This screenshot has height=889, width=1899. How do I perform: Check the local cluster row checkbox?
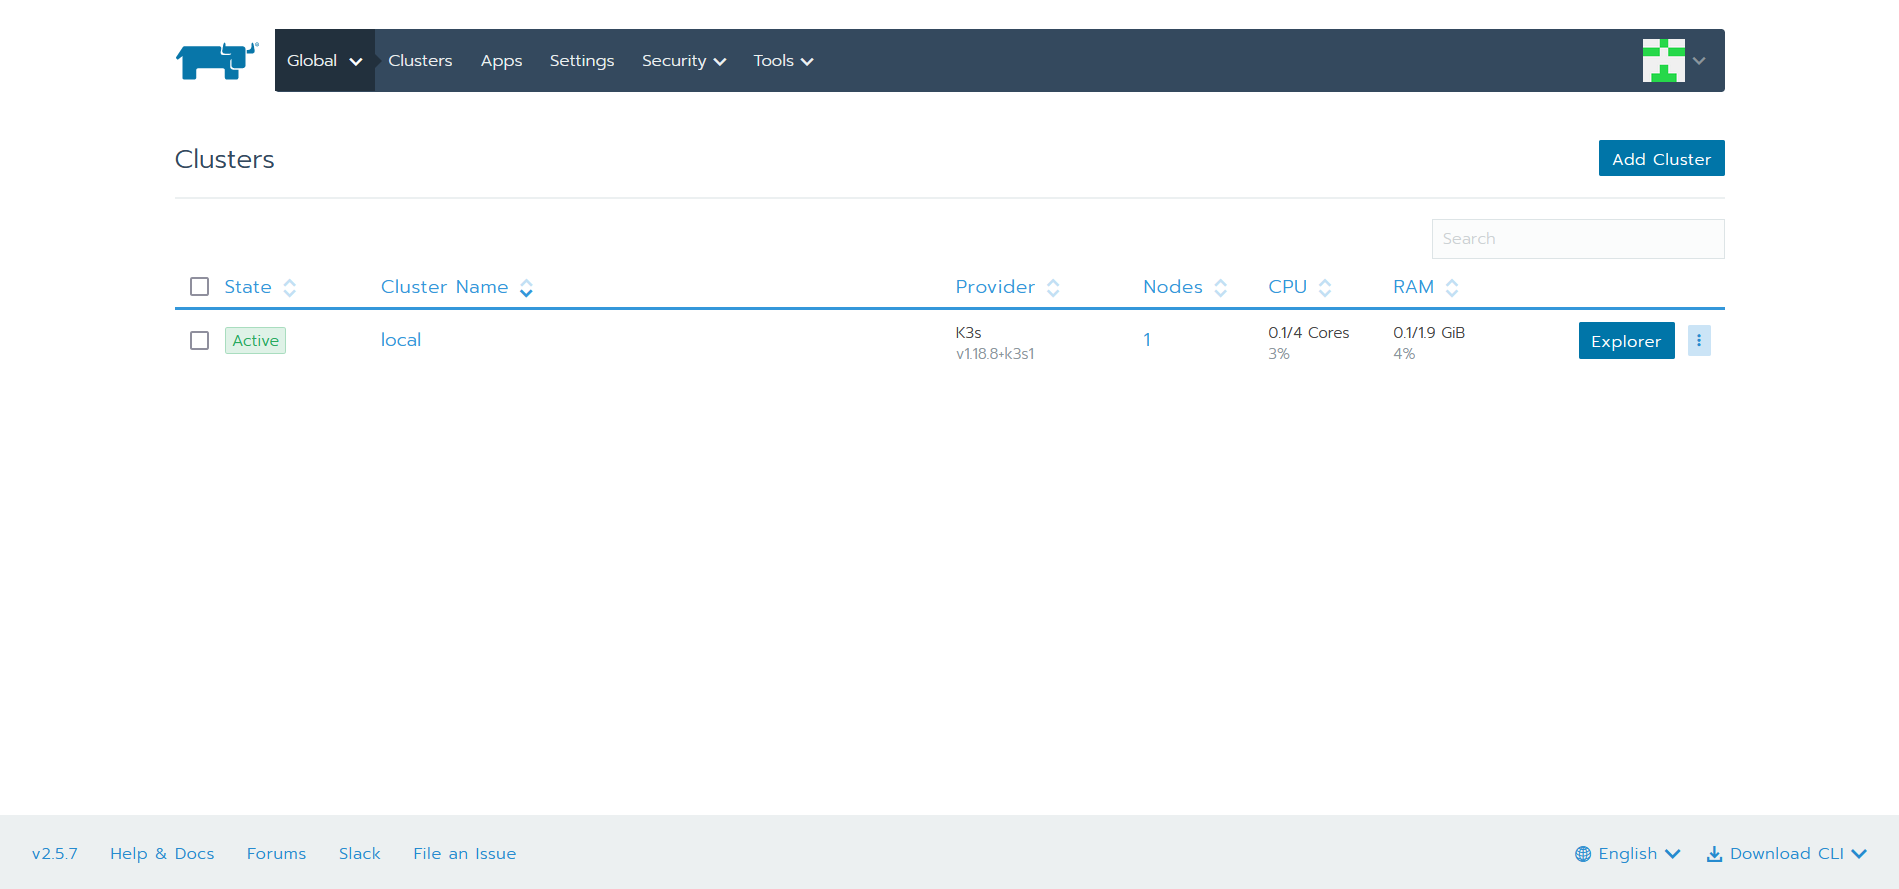(200, 340)
